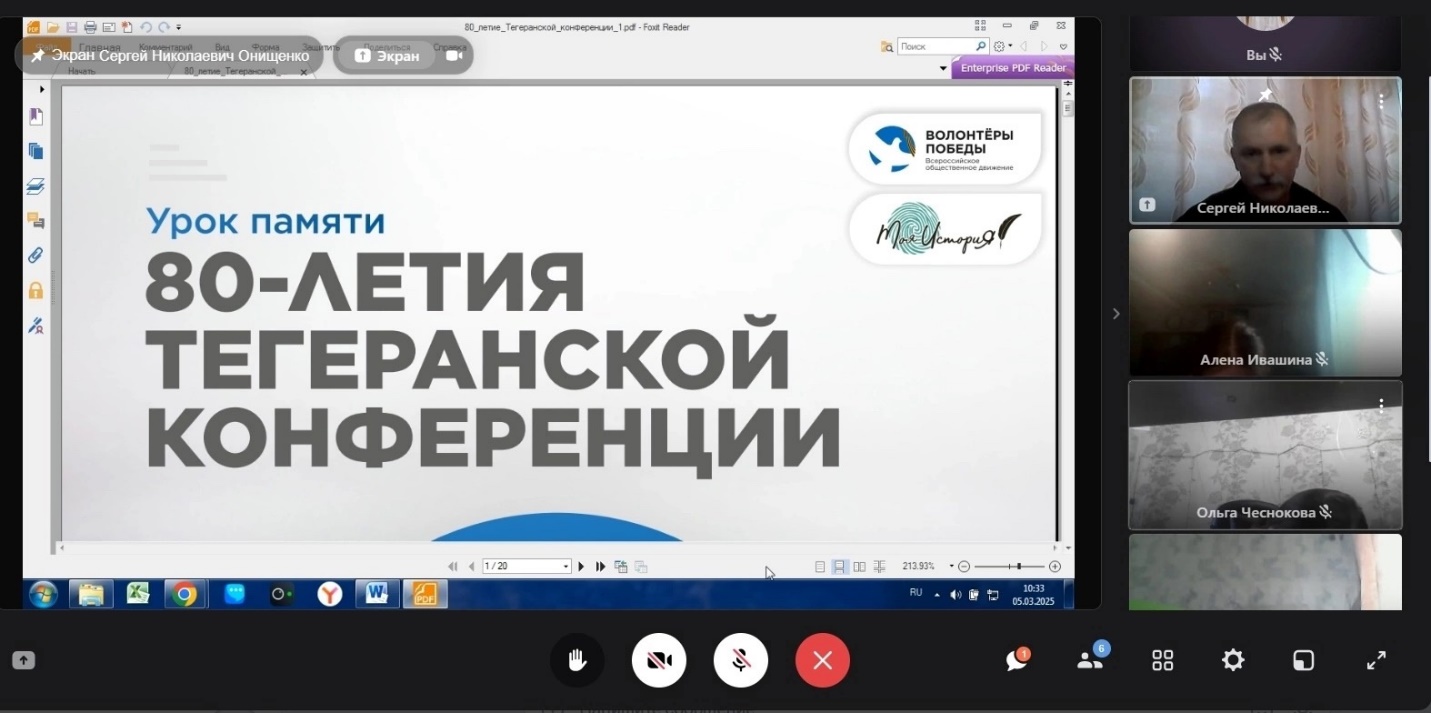Open the Pages thumbnails panel
Screen dimensions: 1431x713
click(36, 151)
